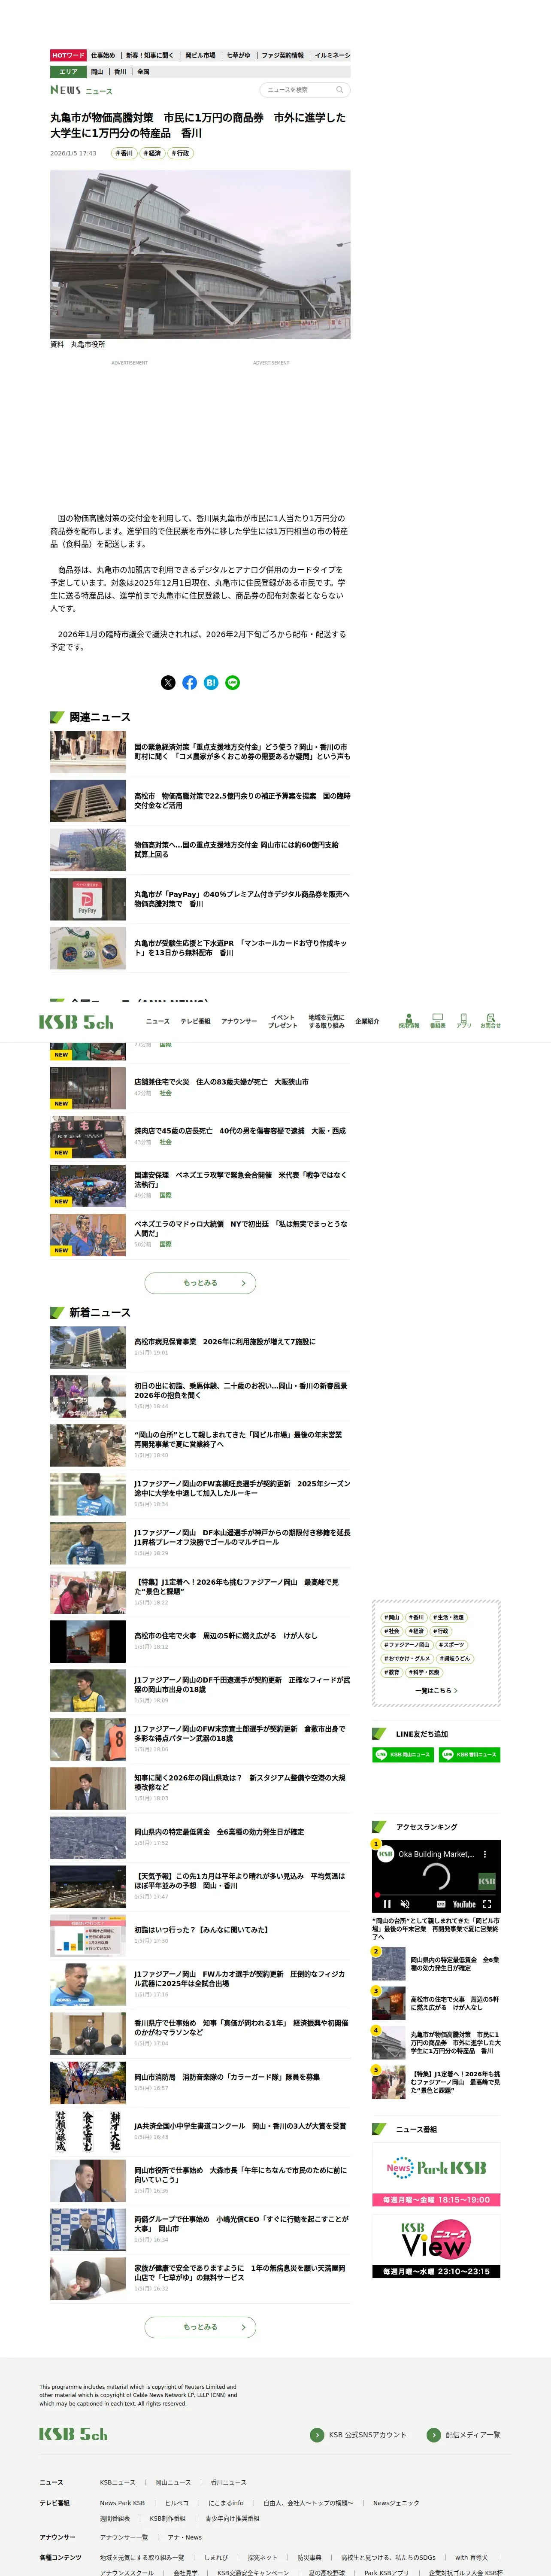Open 高松市病児保育事業 news item
The height and width of the screenshot is (2576, 551).
tap(200, 1347)
